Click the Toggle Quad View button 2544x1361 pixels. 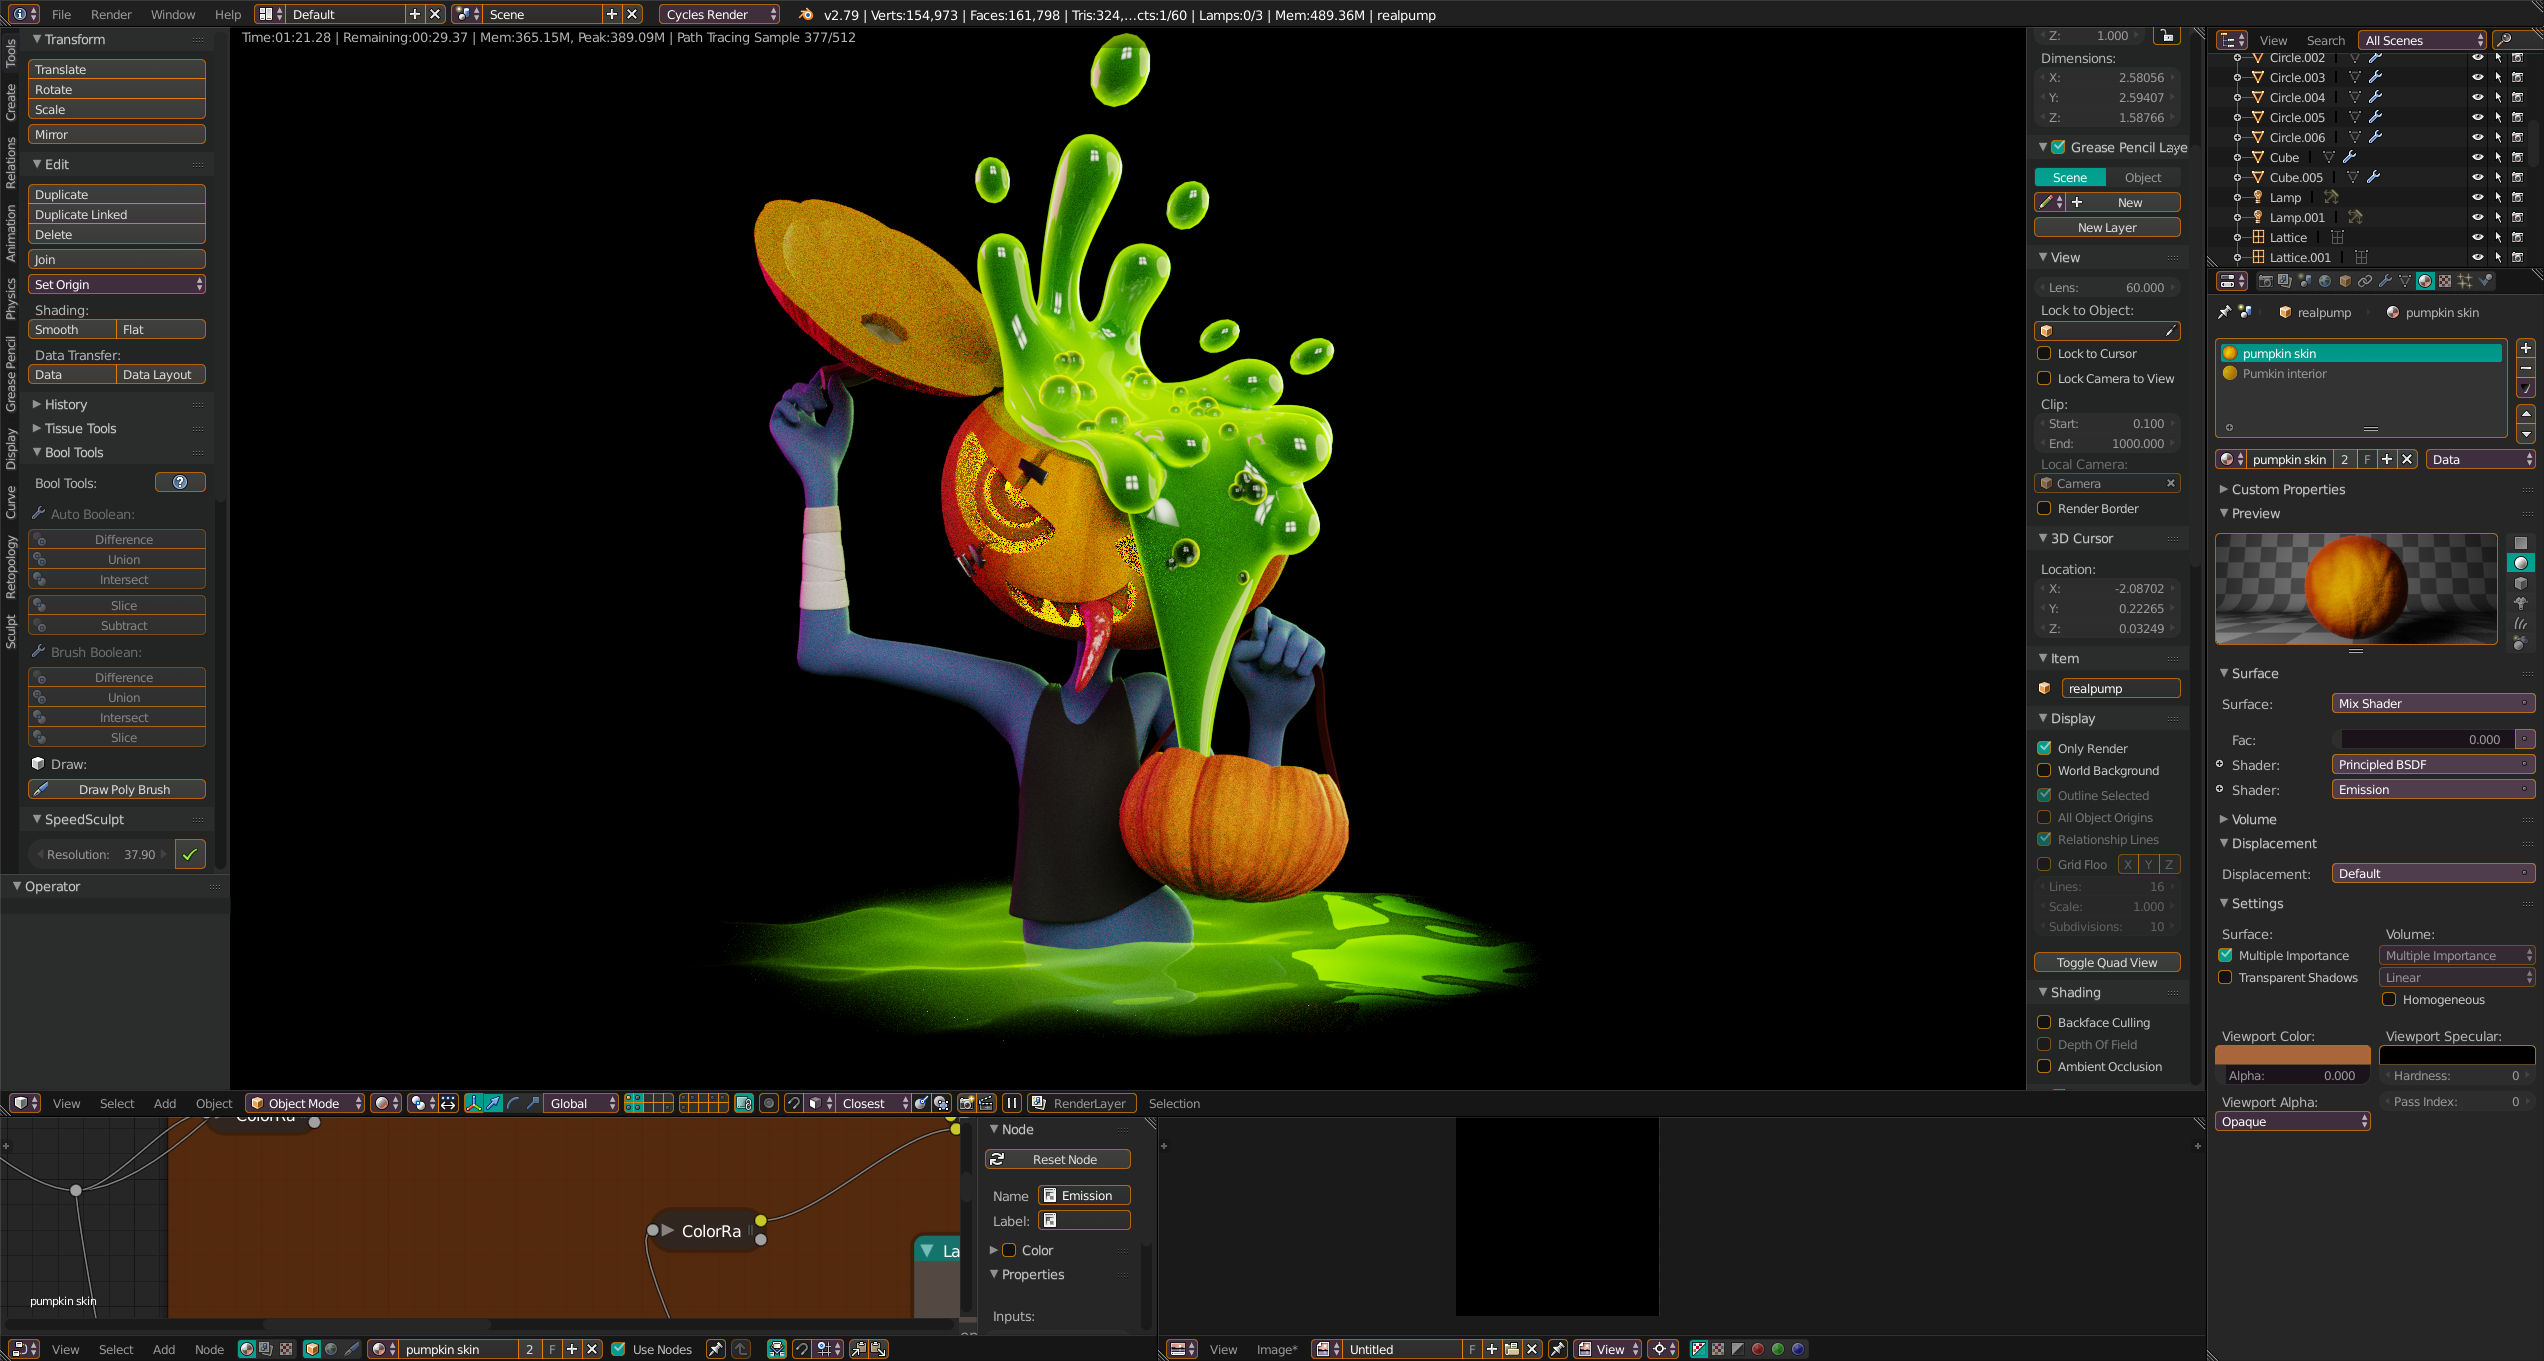click(x=2106, y=962)
